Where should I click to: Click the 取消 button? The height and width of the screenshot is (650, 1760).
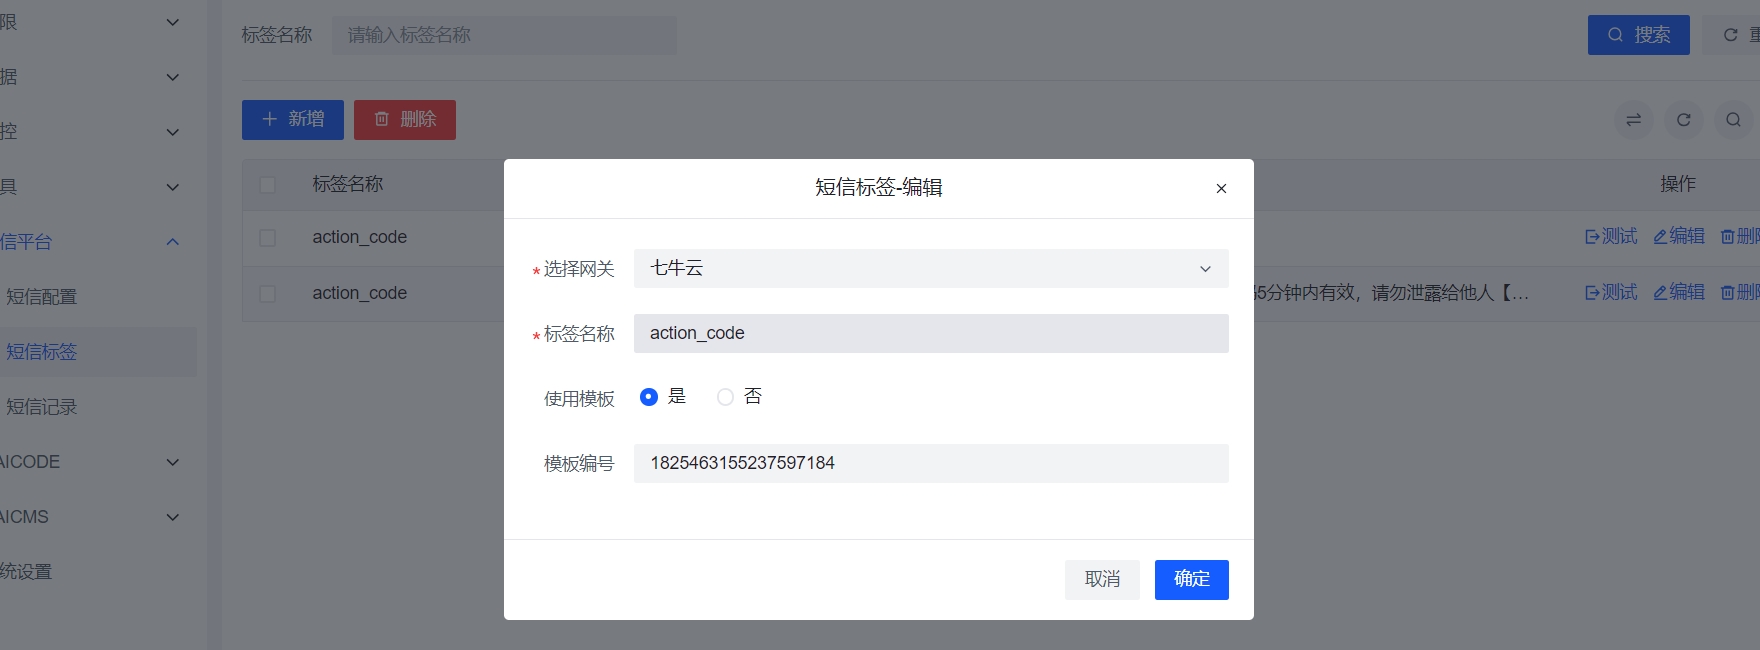(x=1102, y=580)
